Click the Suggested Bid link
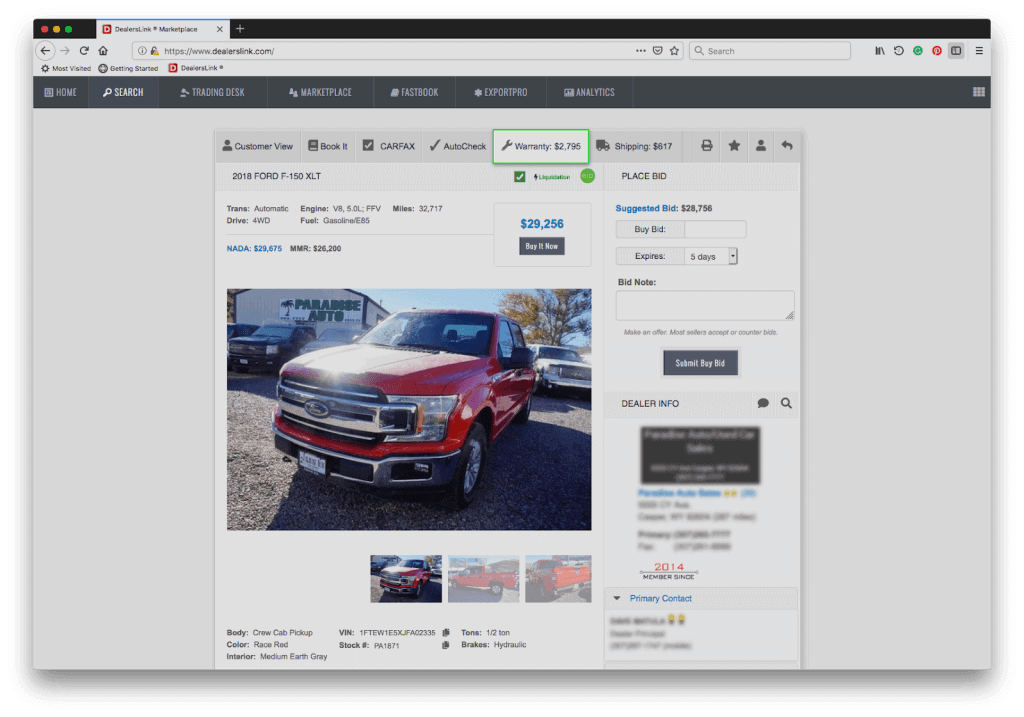Screen dimensions: 1024x717 pos(647,208)
